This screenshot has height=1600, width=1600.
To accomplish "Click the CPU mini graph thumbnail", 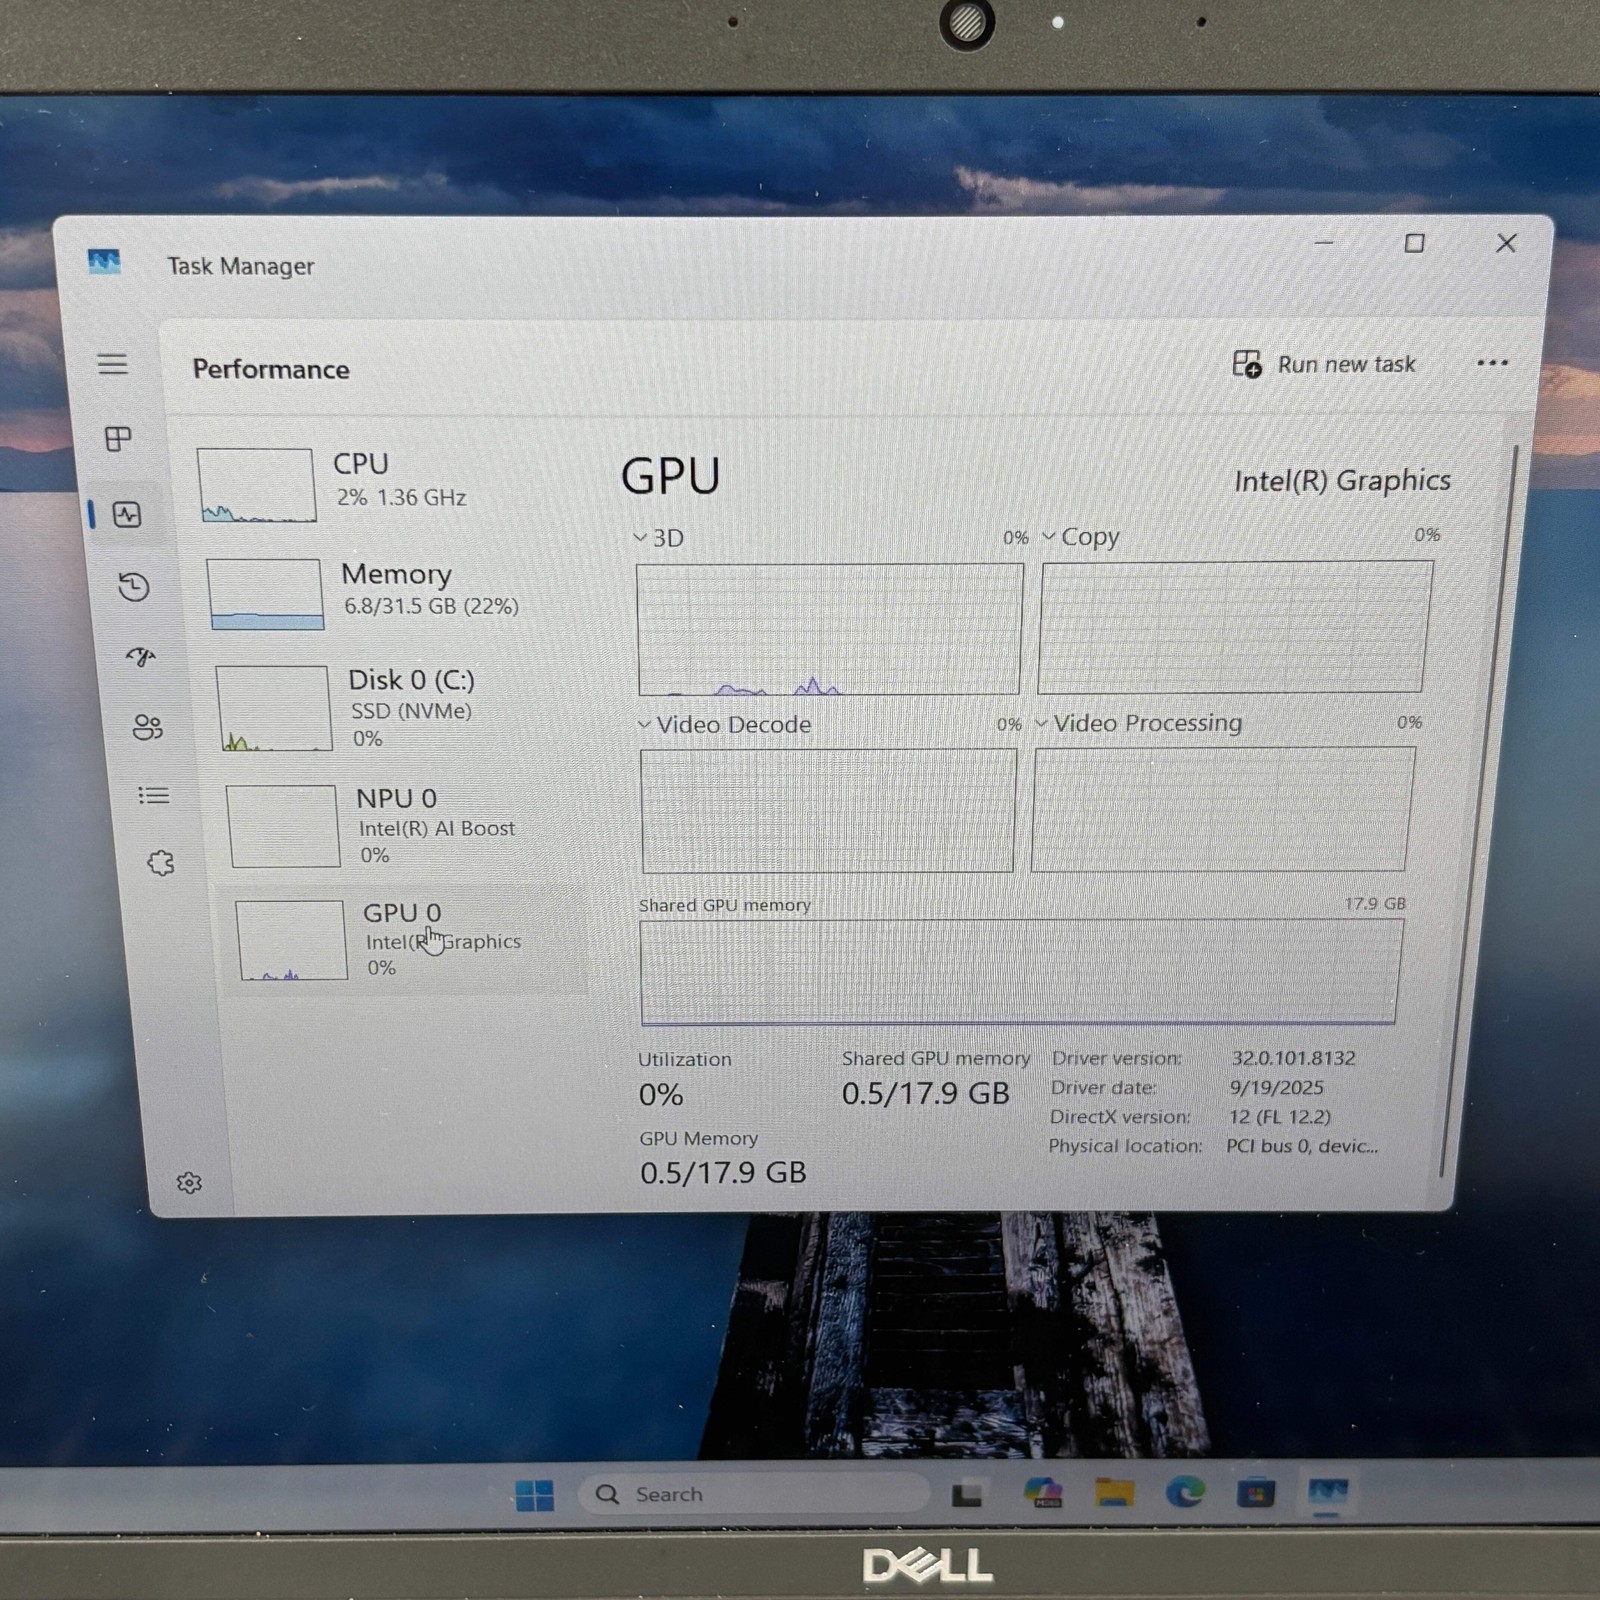I will tap(257, 485).
